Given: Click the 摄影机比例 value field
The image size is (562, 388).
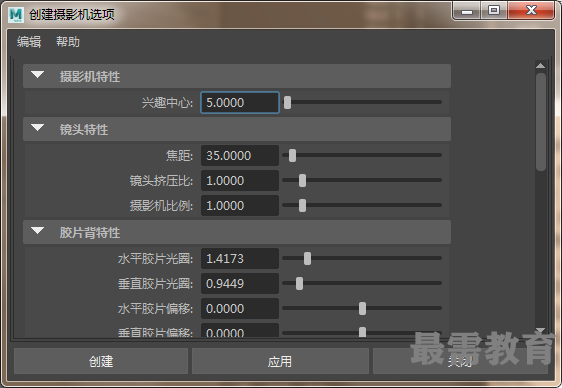Looking at the screenshot, I should (x=240, y=206).
